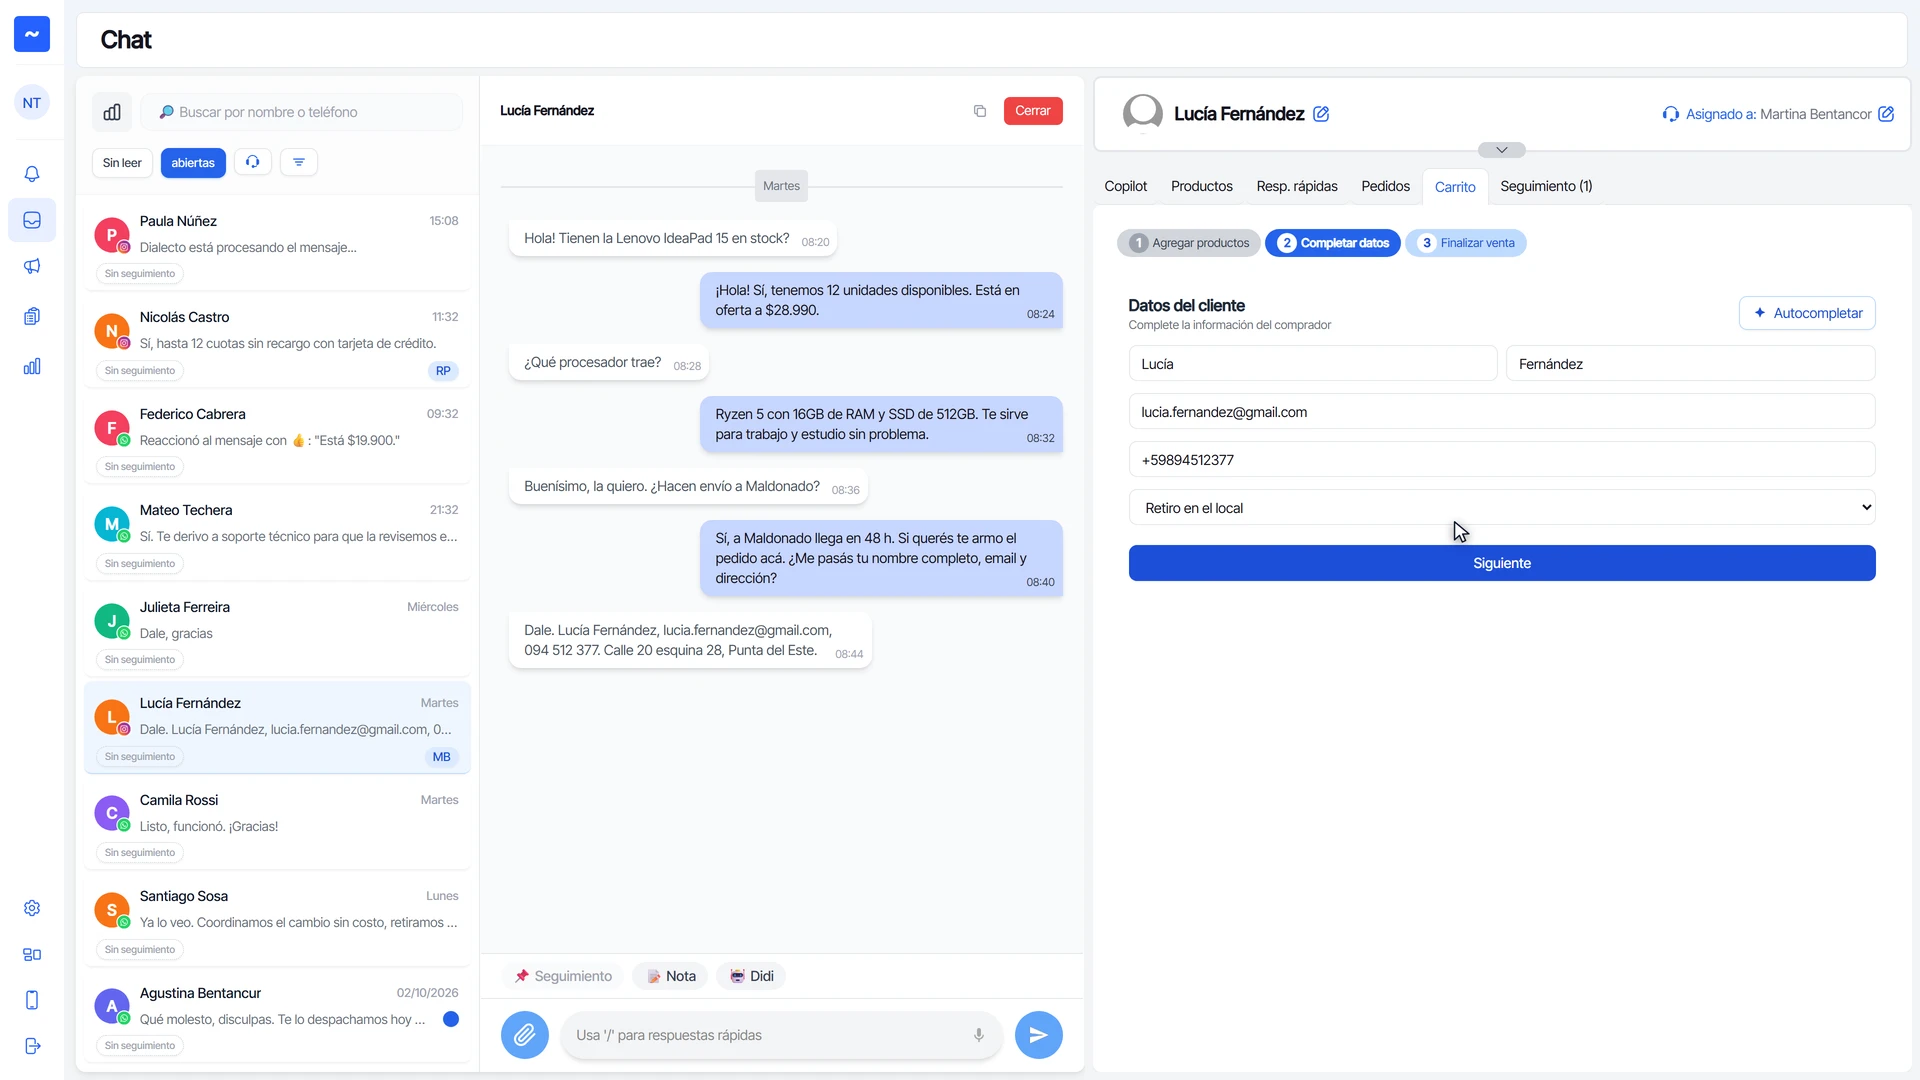Image resolution: width=1920 pixels, height=1080 pixels.
Task: Click the microphone icon in message box
Action: point(979,1035)
